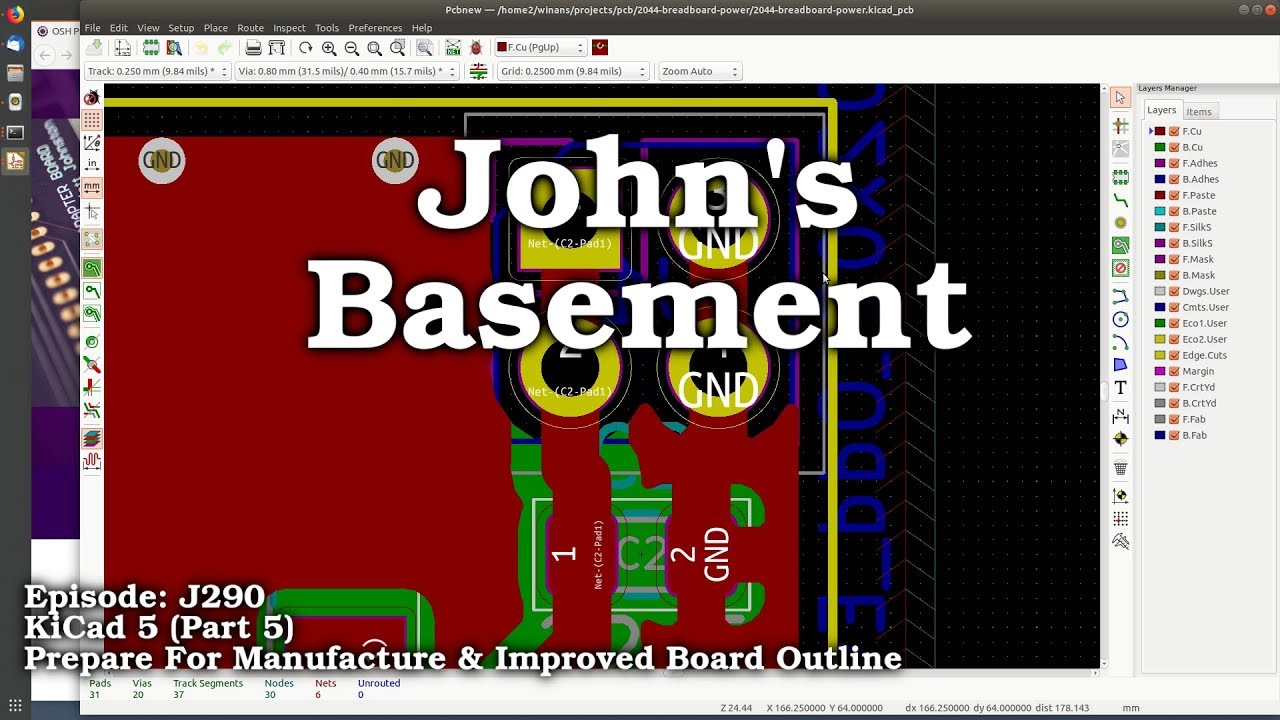Switch to the Items tab
1280x720 pixels.
pos(1199,112)
